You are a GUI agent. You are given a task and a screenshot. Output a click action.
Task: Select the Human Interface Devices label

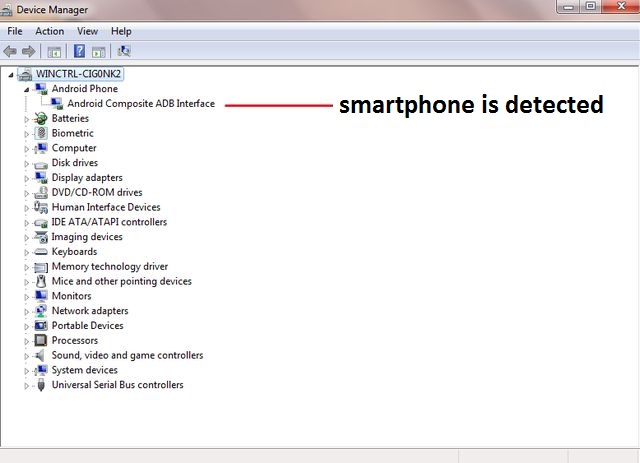pos(106,207)
